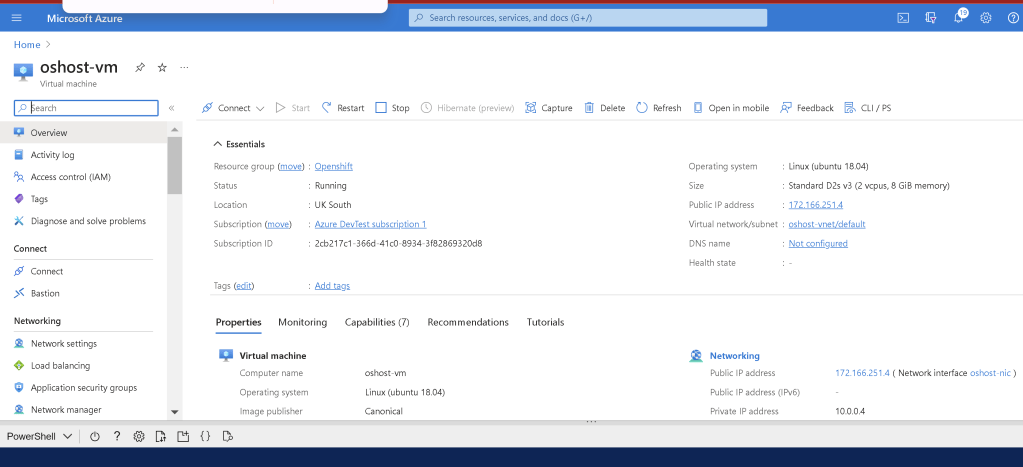This screenshot has width=1023, height=467.
Task: Go to Home breadcrumb
Action: pyautogui.click(x=27, y=45)
